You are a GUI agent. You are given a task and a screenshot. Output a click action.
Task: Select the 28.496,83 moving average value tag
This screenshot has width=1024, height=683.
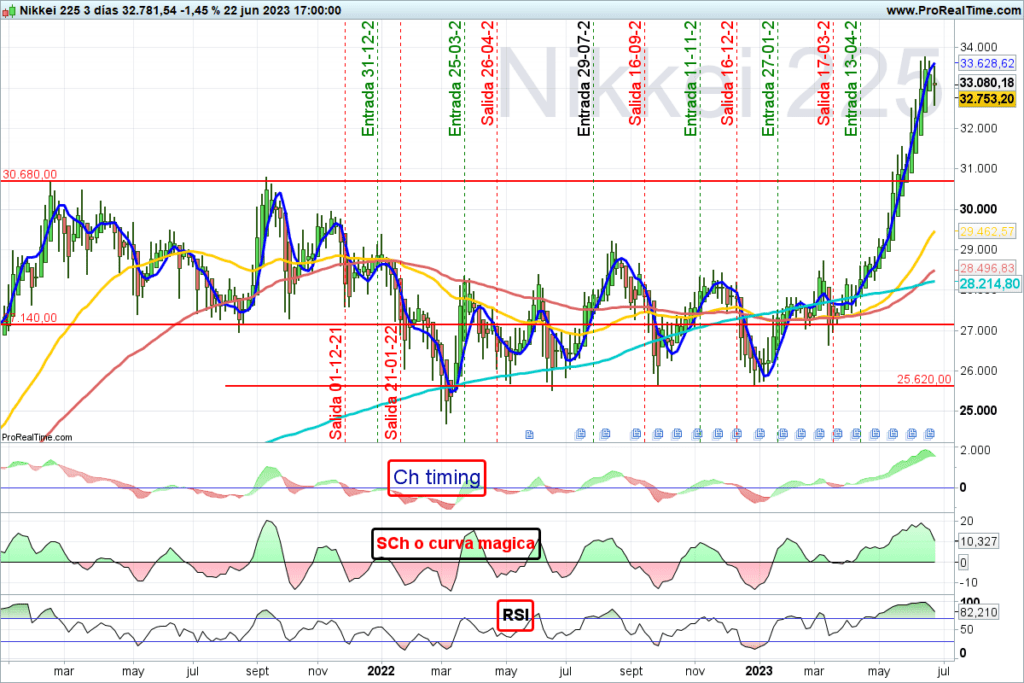[987, 268]
